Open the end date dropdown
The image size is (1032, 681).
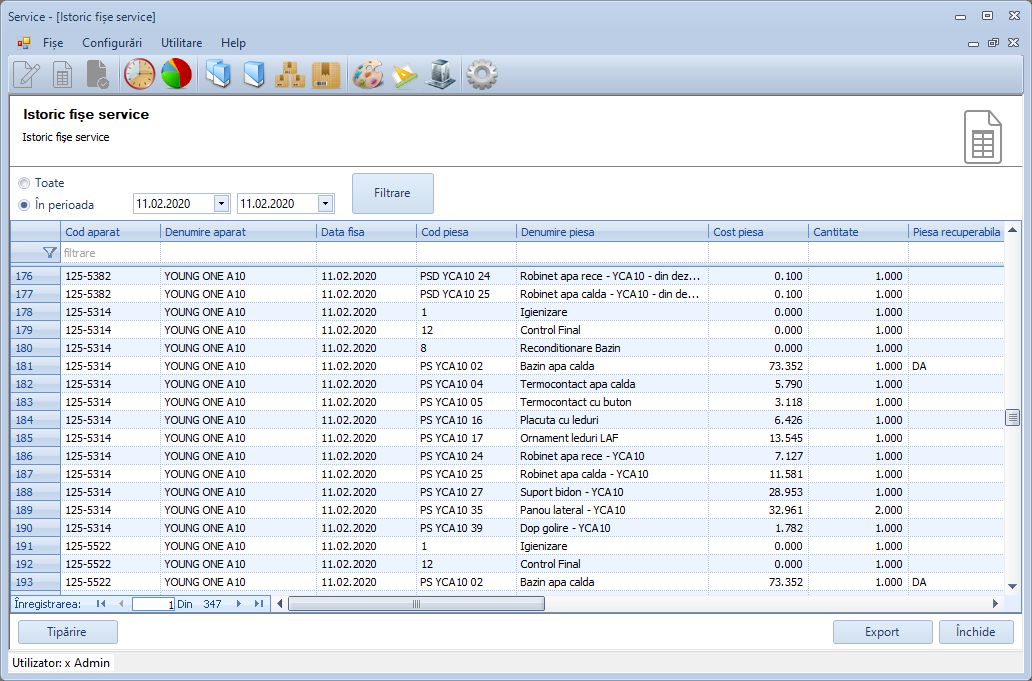click(x=325, y=204)
